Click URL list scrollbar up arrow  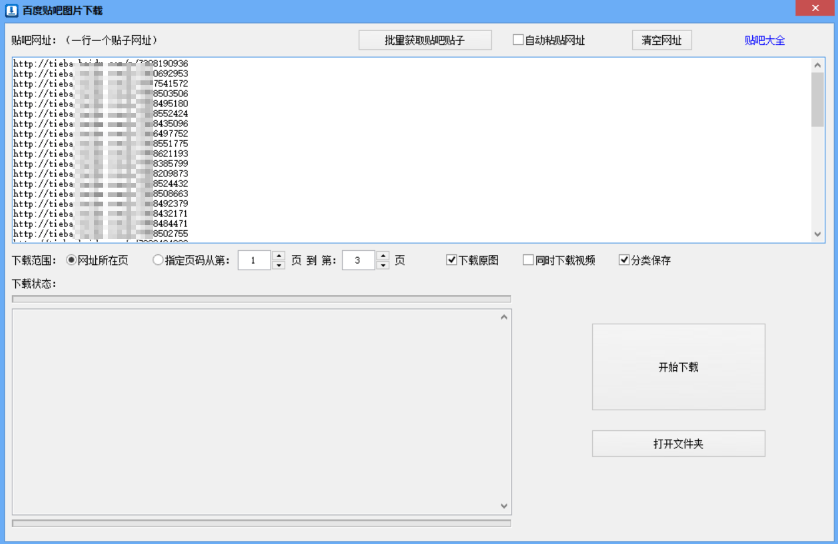(x=817, y=65)
